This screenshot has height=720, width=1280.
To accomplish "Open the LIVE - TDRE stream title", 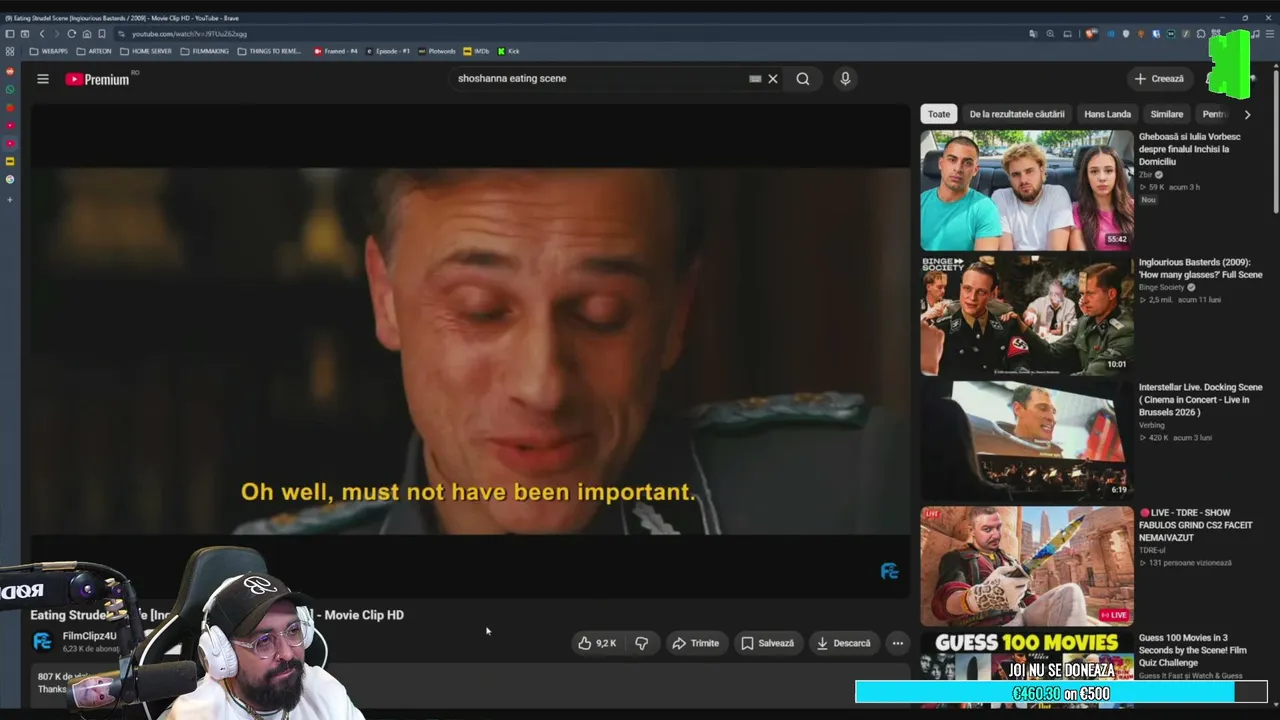I will [1196, 525].
